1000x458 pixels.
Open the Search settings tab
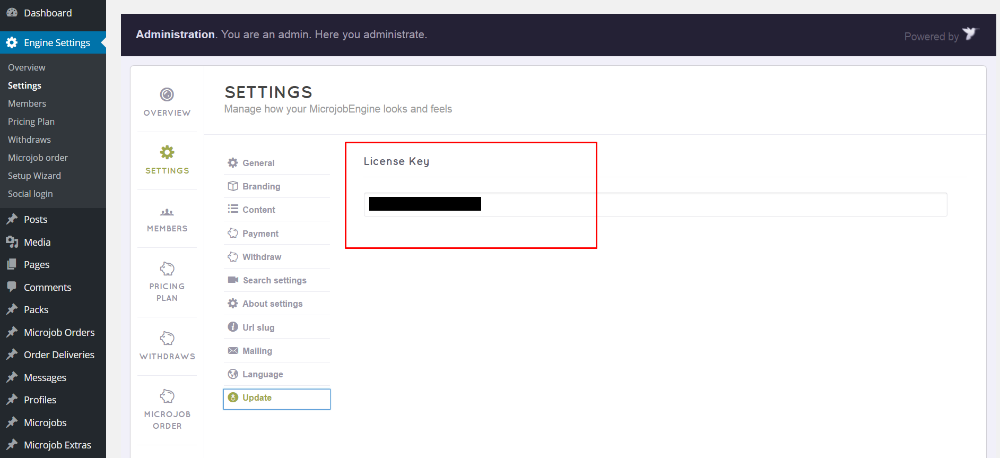(x=274, y=281)
